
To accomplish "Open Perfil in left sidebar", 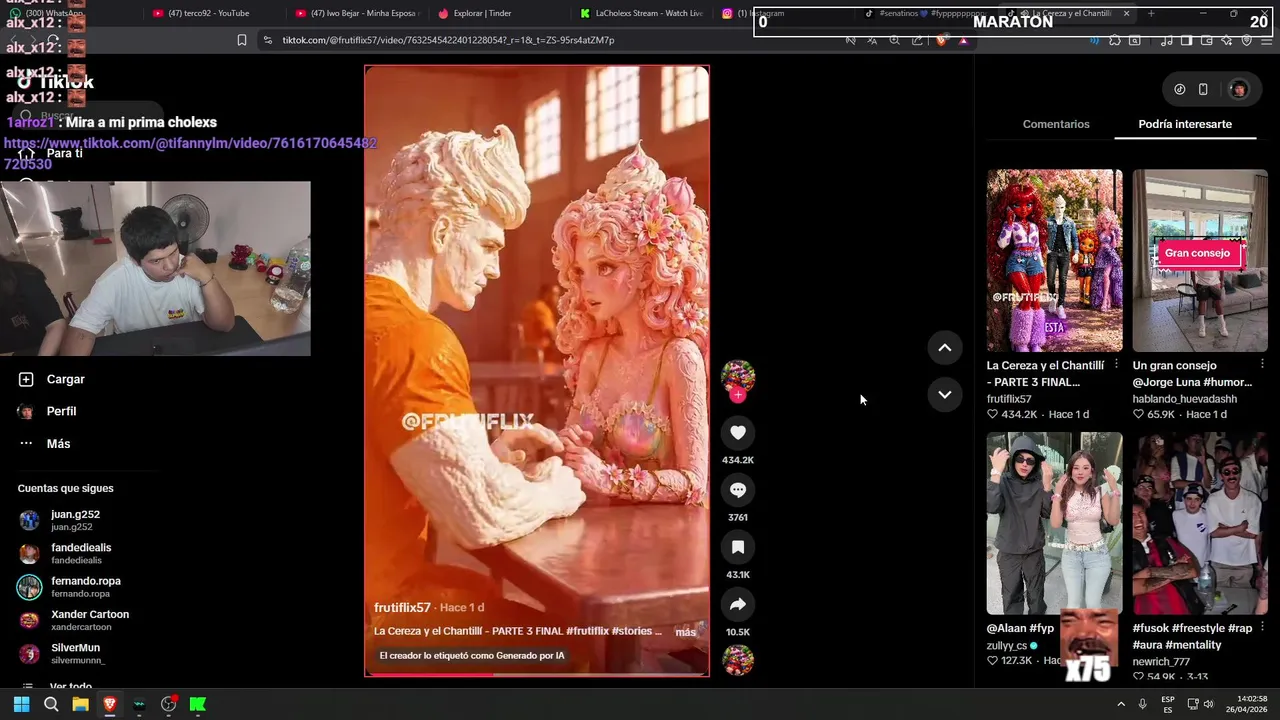I will pyautogui.click(x=48, y=412).
